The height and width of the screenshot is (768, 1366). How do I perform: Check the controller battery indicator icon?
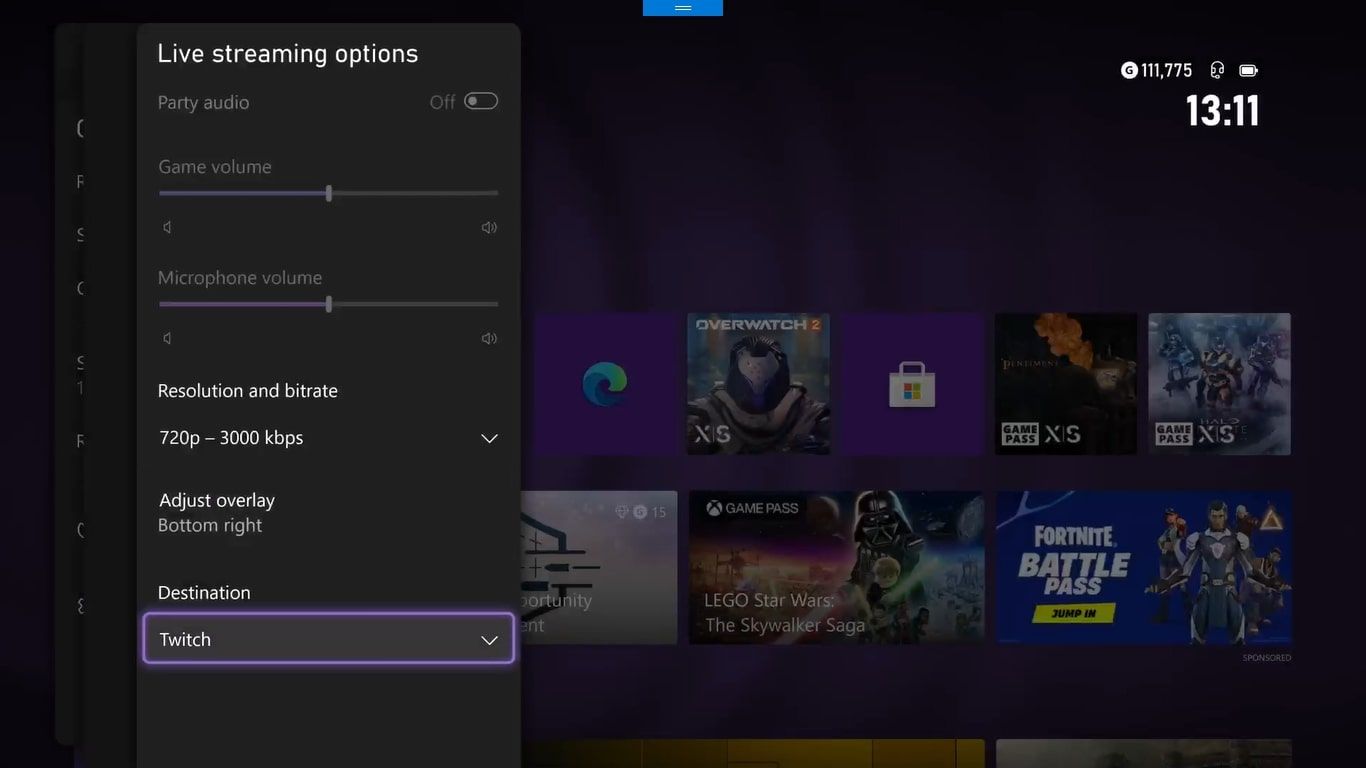click(1248, 69)
